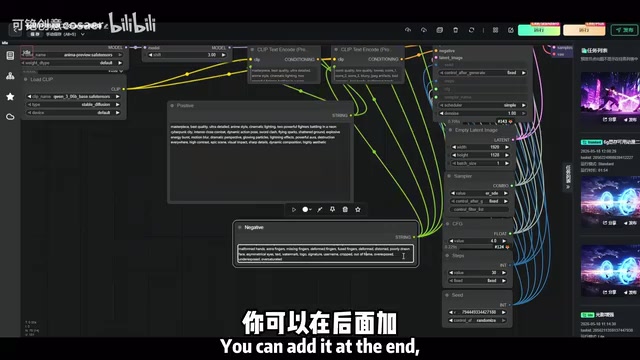Open the scheduler simple selector
The height and width of the screenshot is (360, 640).
click(x=482, y=105)
